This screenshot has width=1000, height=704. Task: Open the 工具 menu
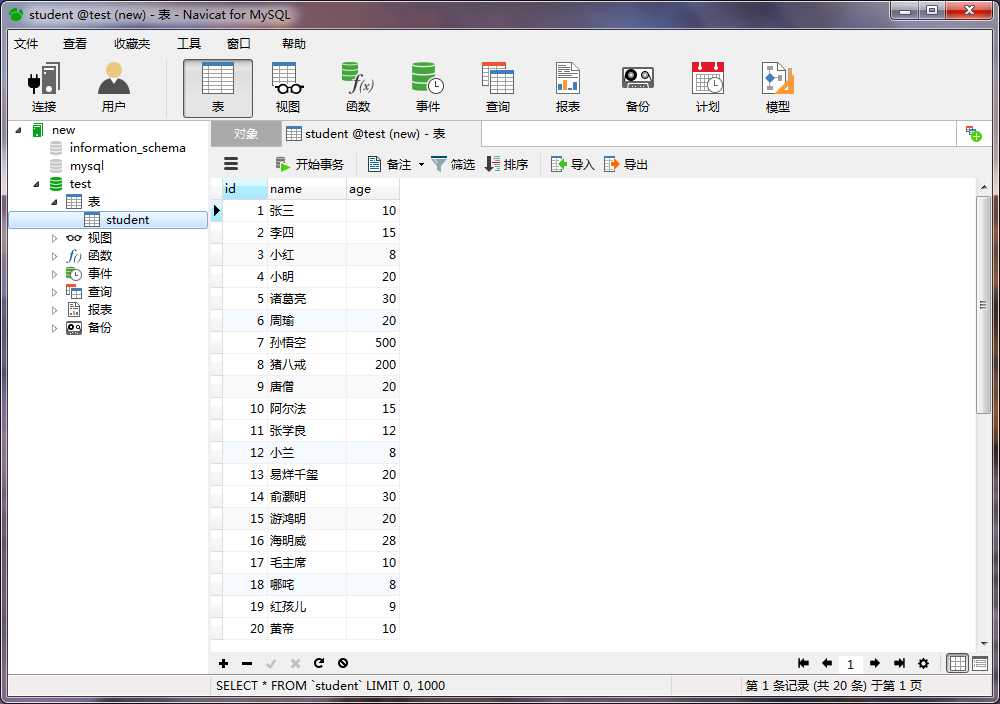click(189, 43)
